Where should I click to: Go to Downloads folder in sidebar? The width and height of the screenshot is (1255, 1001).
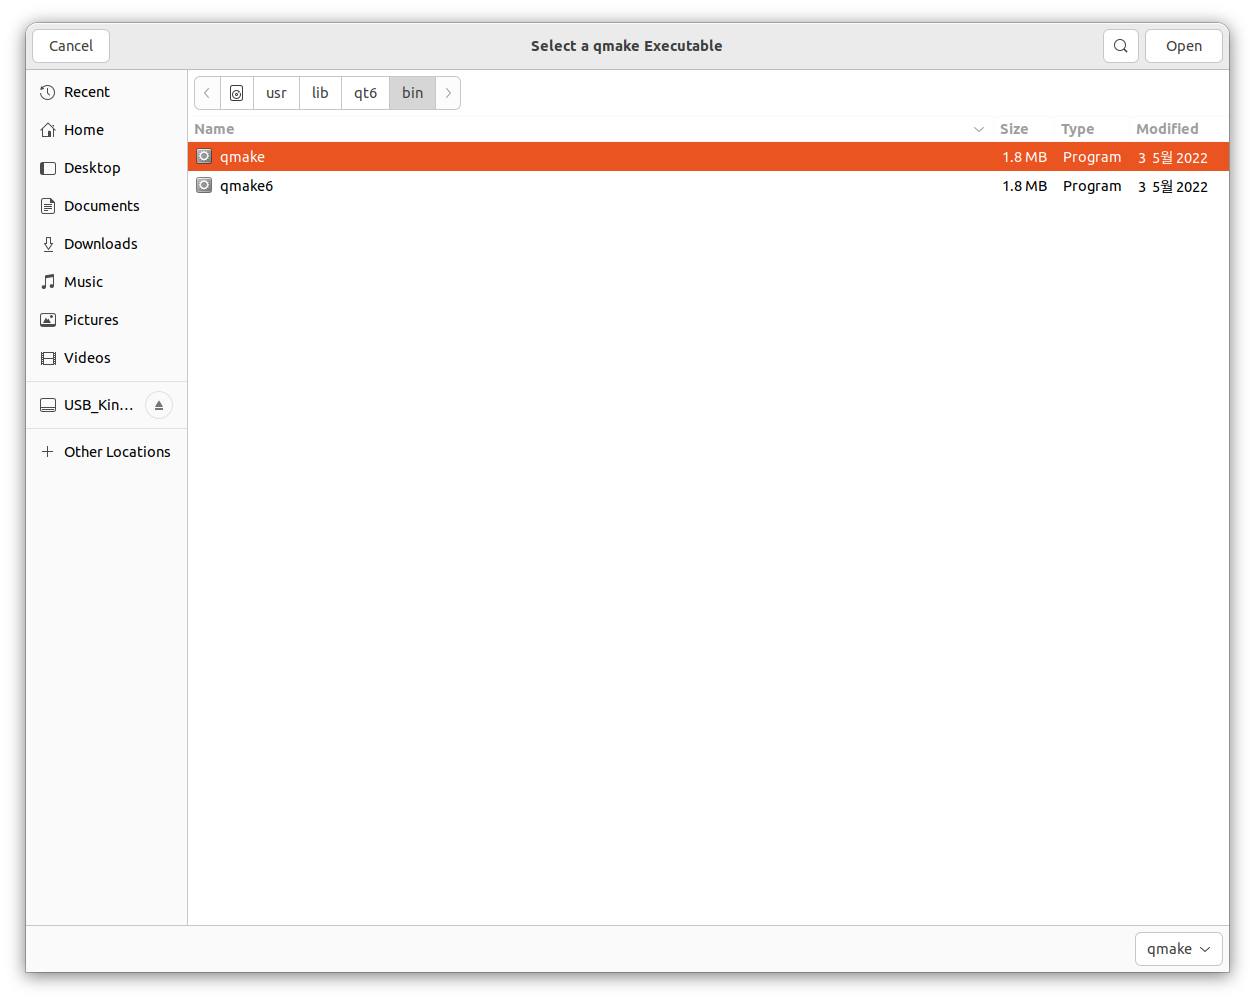click(x=106, y=244)
